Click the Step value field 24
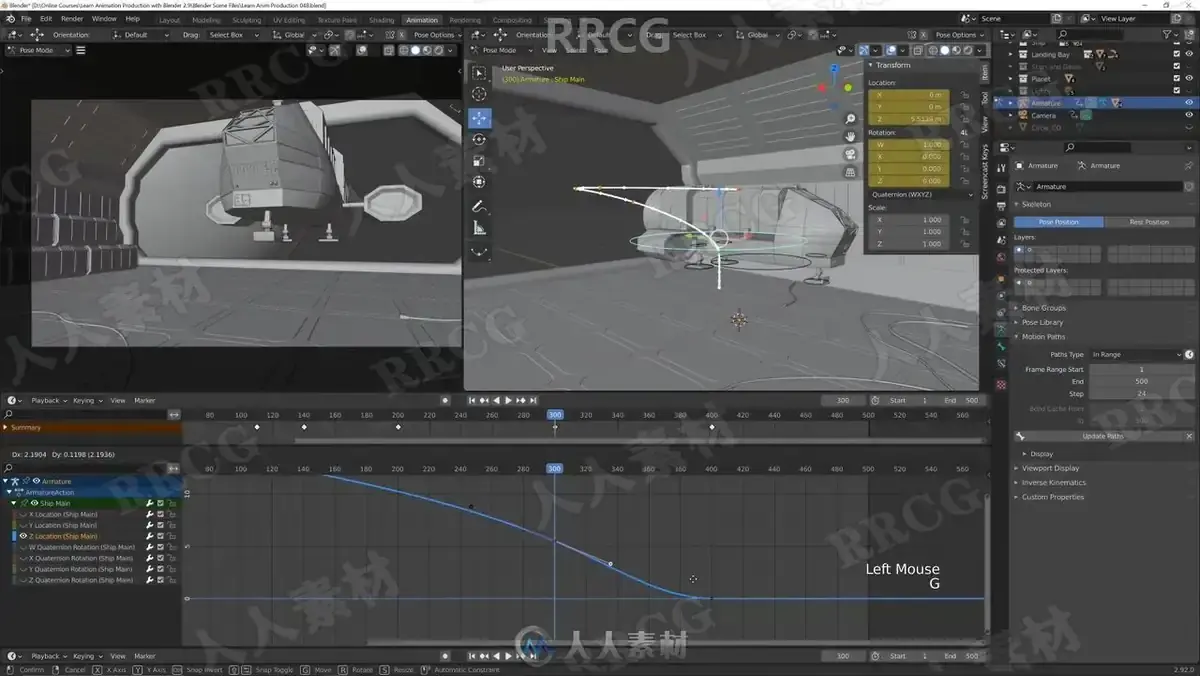This screenshot has height=676, width=1200. pos(1141,394)
